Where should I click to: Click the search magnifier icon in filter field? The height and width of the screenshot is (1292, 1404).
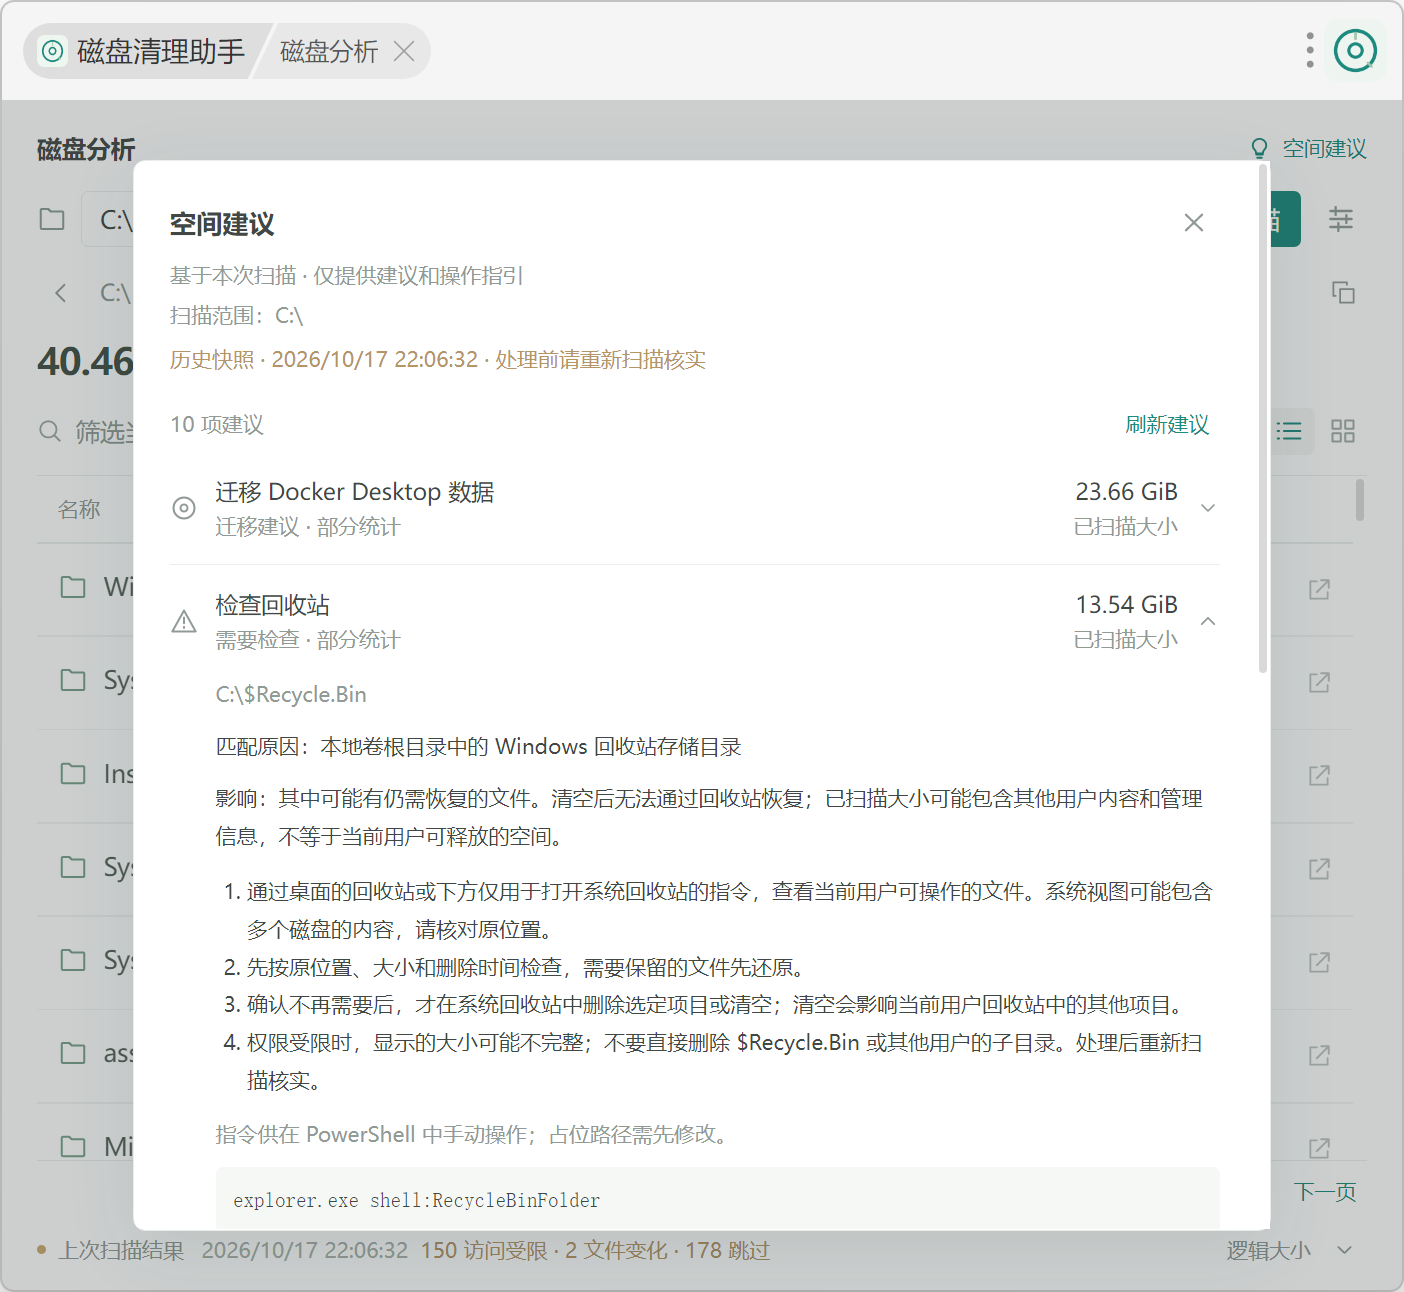click(x=50, y=431)
